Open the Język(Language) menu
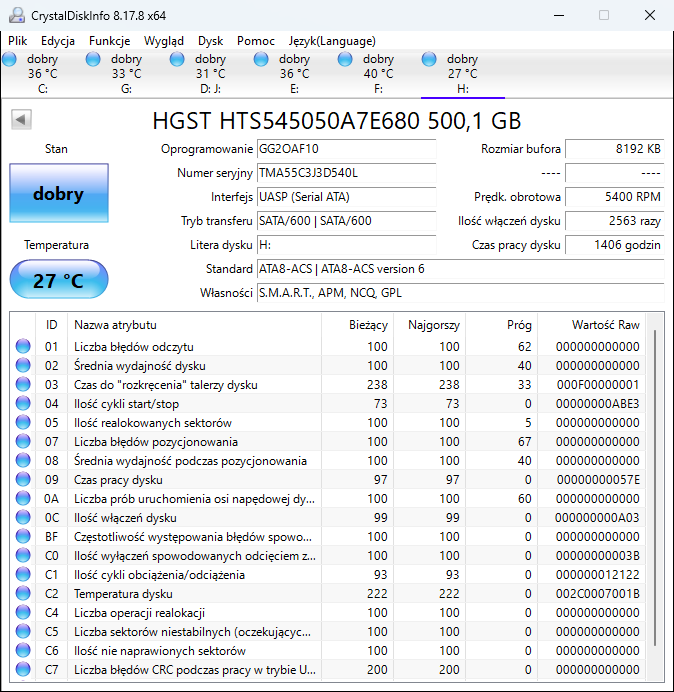 pyautogui.click(x=332, y=41)
